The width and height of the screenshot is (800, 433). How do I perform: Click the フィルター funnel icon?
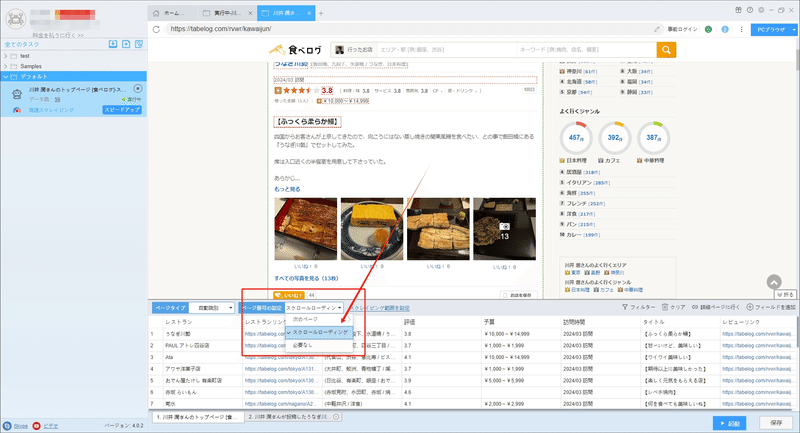625,307
